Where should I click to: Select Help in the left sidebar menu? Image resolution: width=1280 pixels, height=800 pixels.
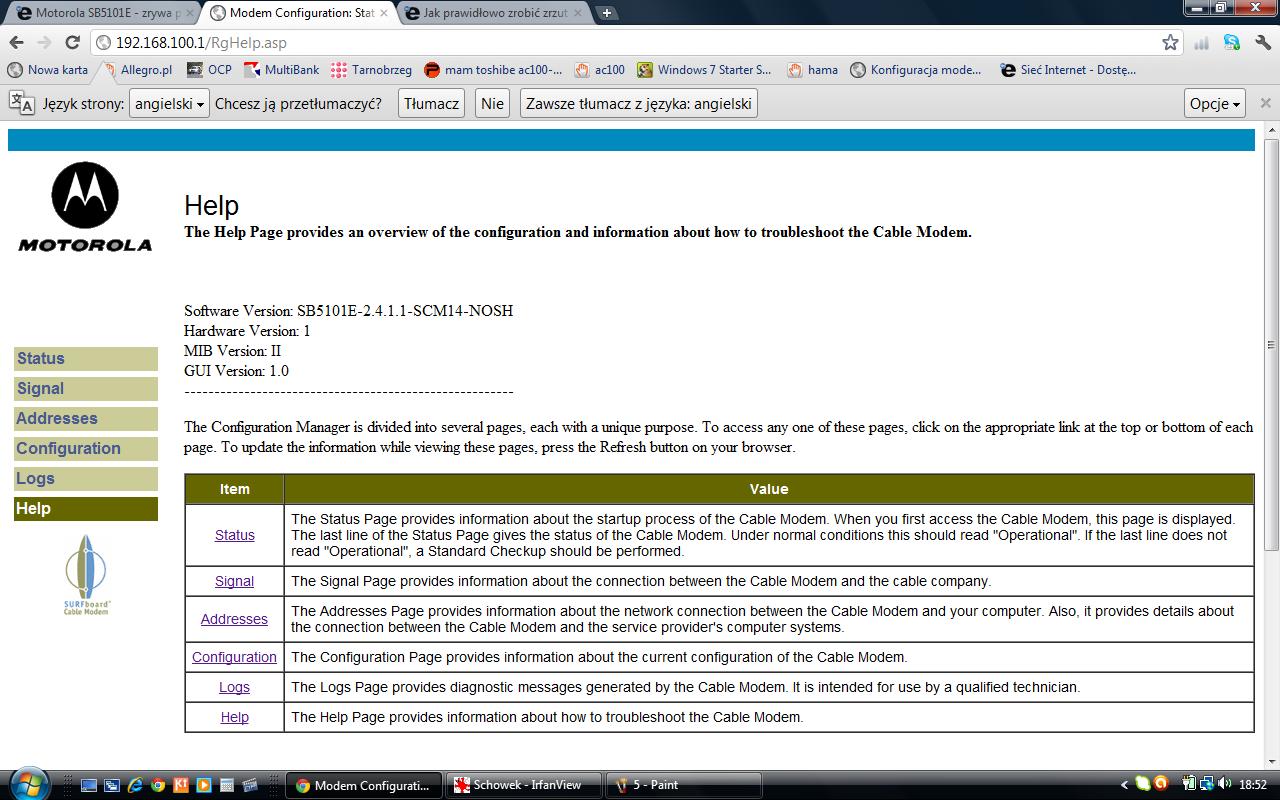coord(86,509)
